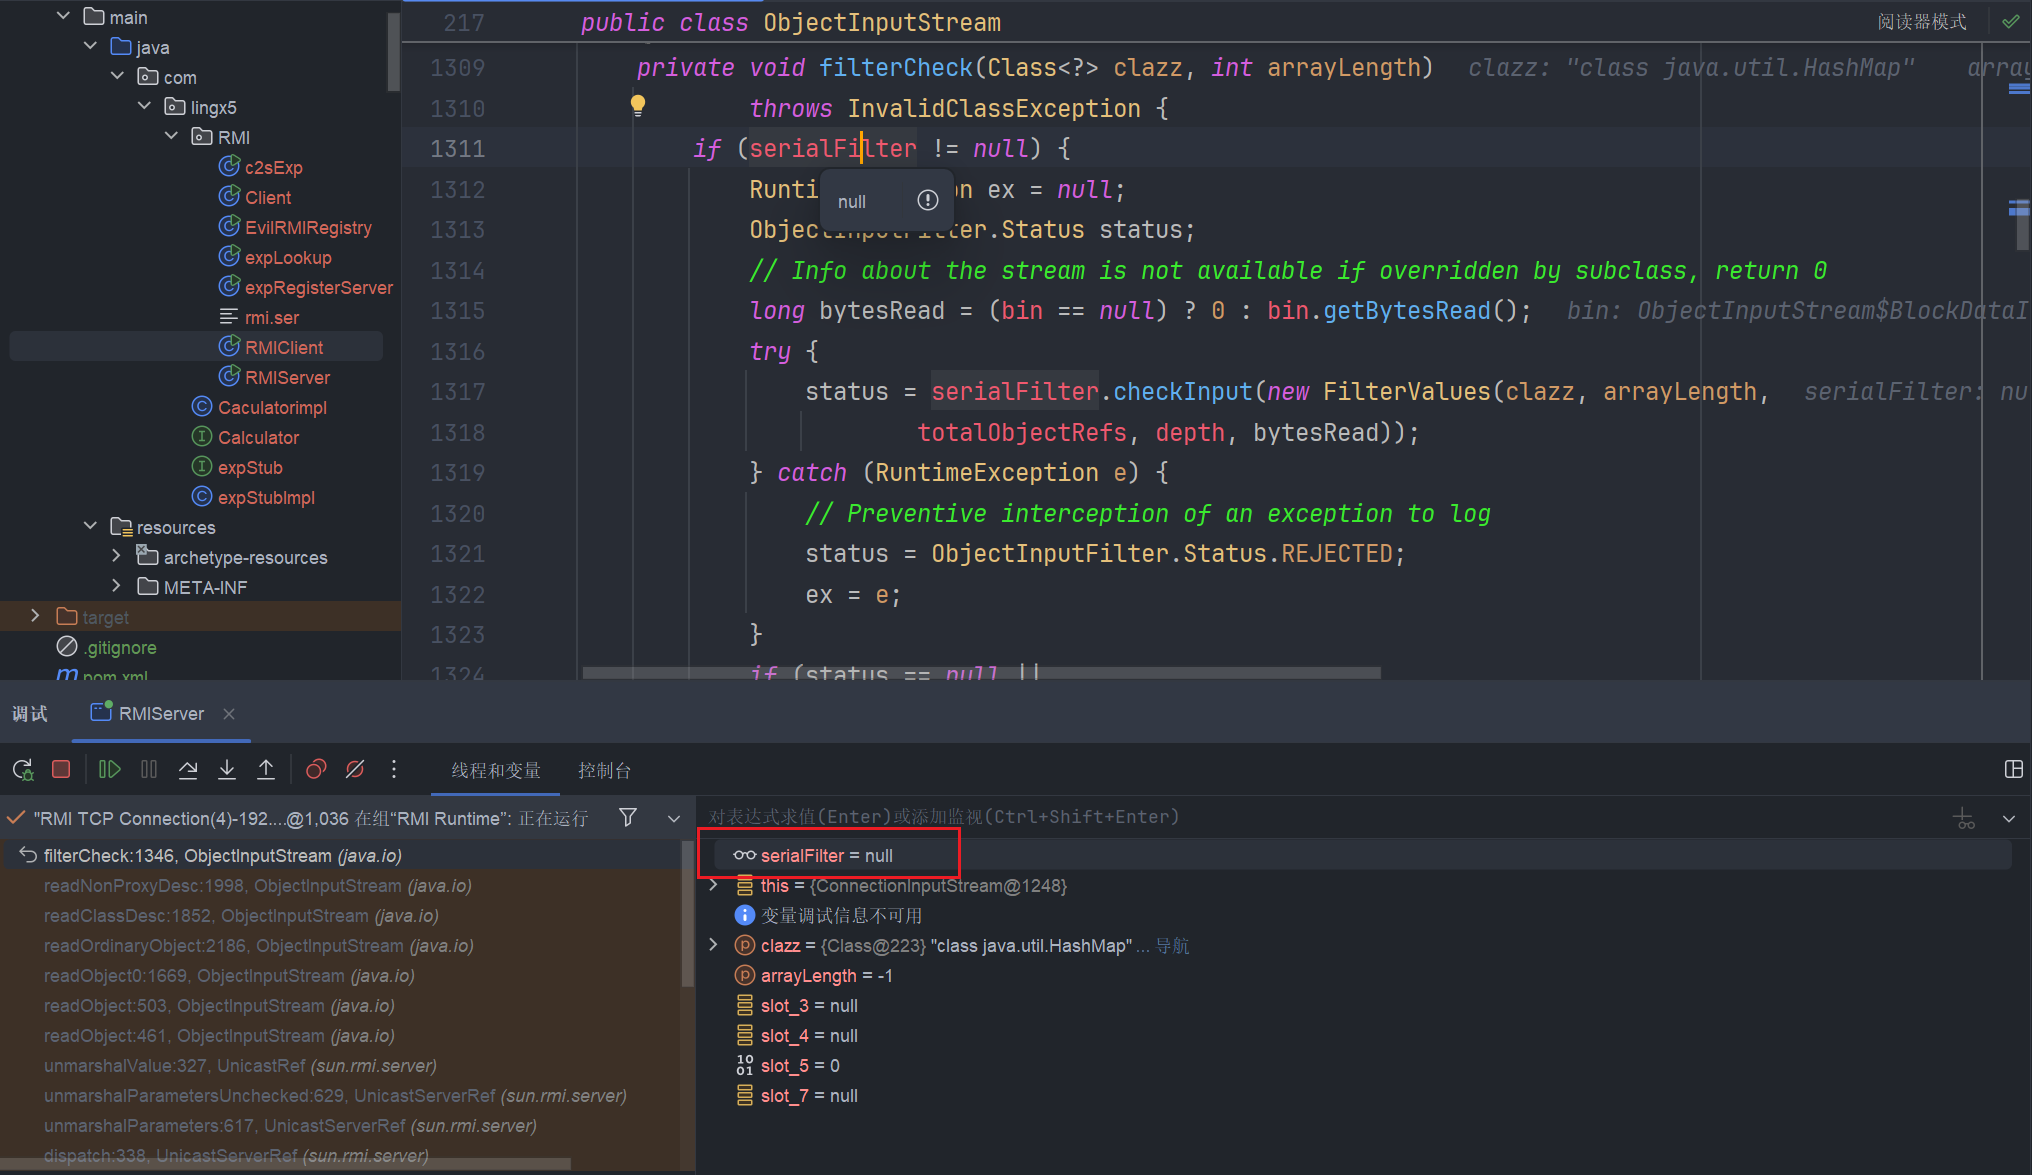Resume program execution

[109, 769]
